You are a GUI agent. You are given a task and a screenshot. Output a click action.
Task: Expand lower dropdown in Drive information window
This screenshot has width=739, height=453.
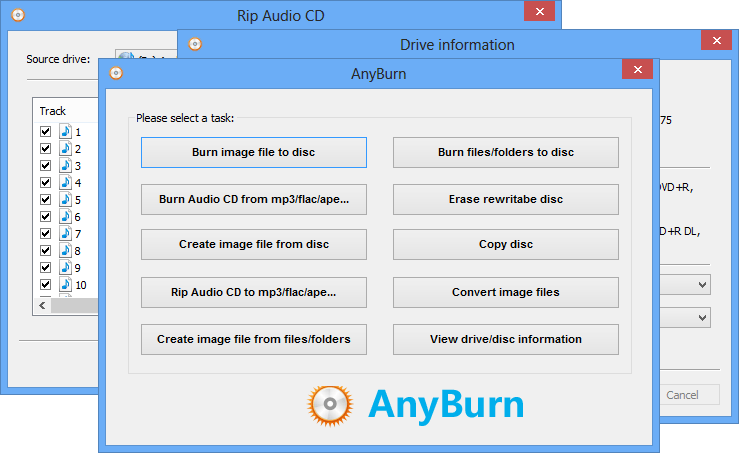(702, 318)
